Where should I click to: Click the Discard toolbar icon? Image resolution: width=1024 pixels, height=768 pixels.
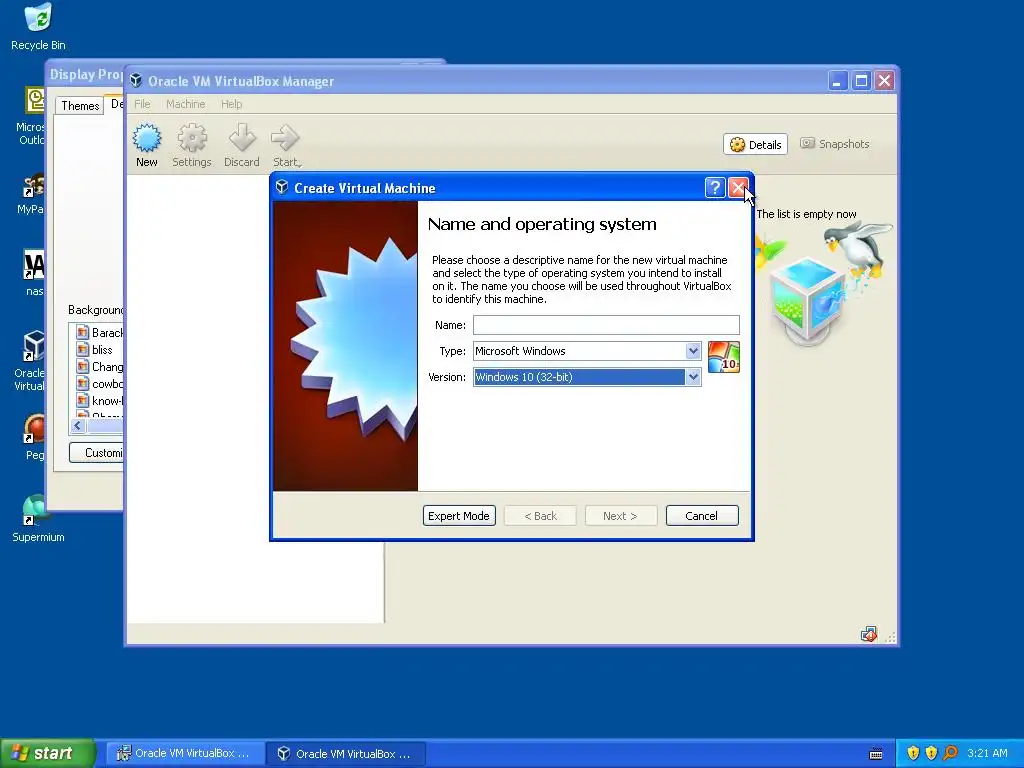click(242, 145)
